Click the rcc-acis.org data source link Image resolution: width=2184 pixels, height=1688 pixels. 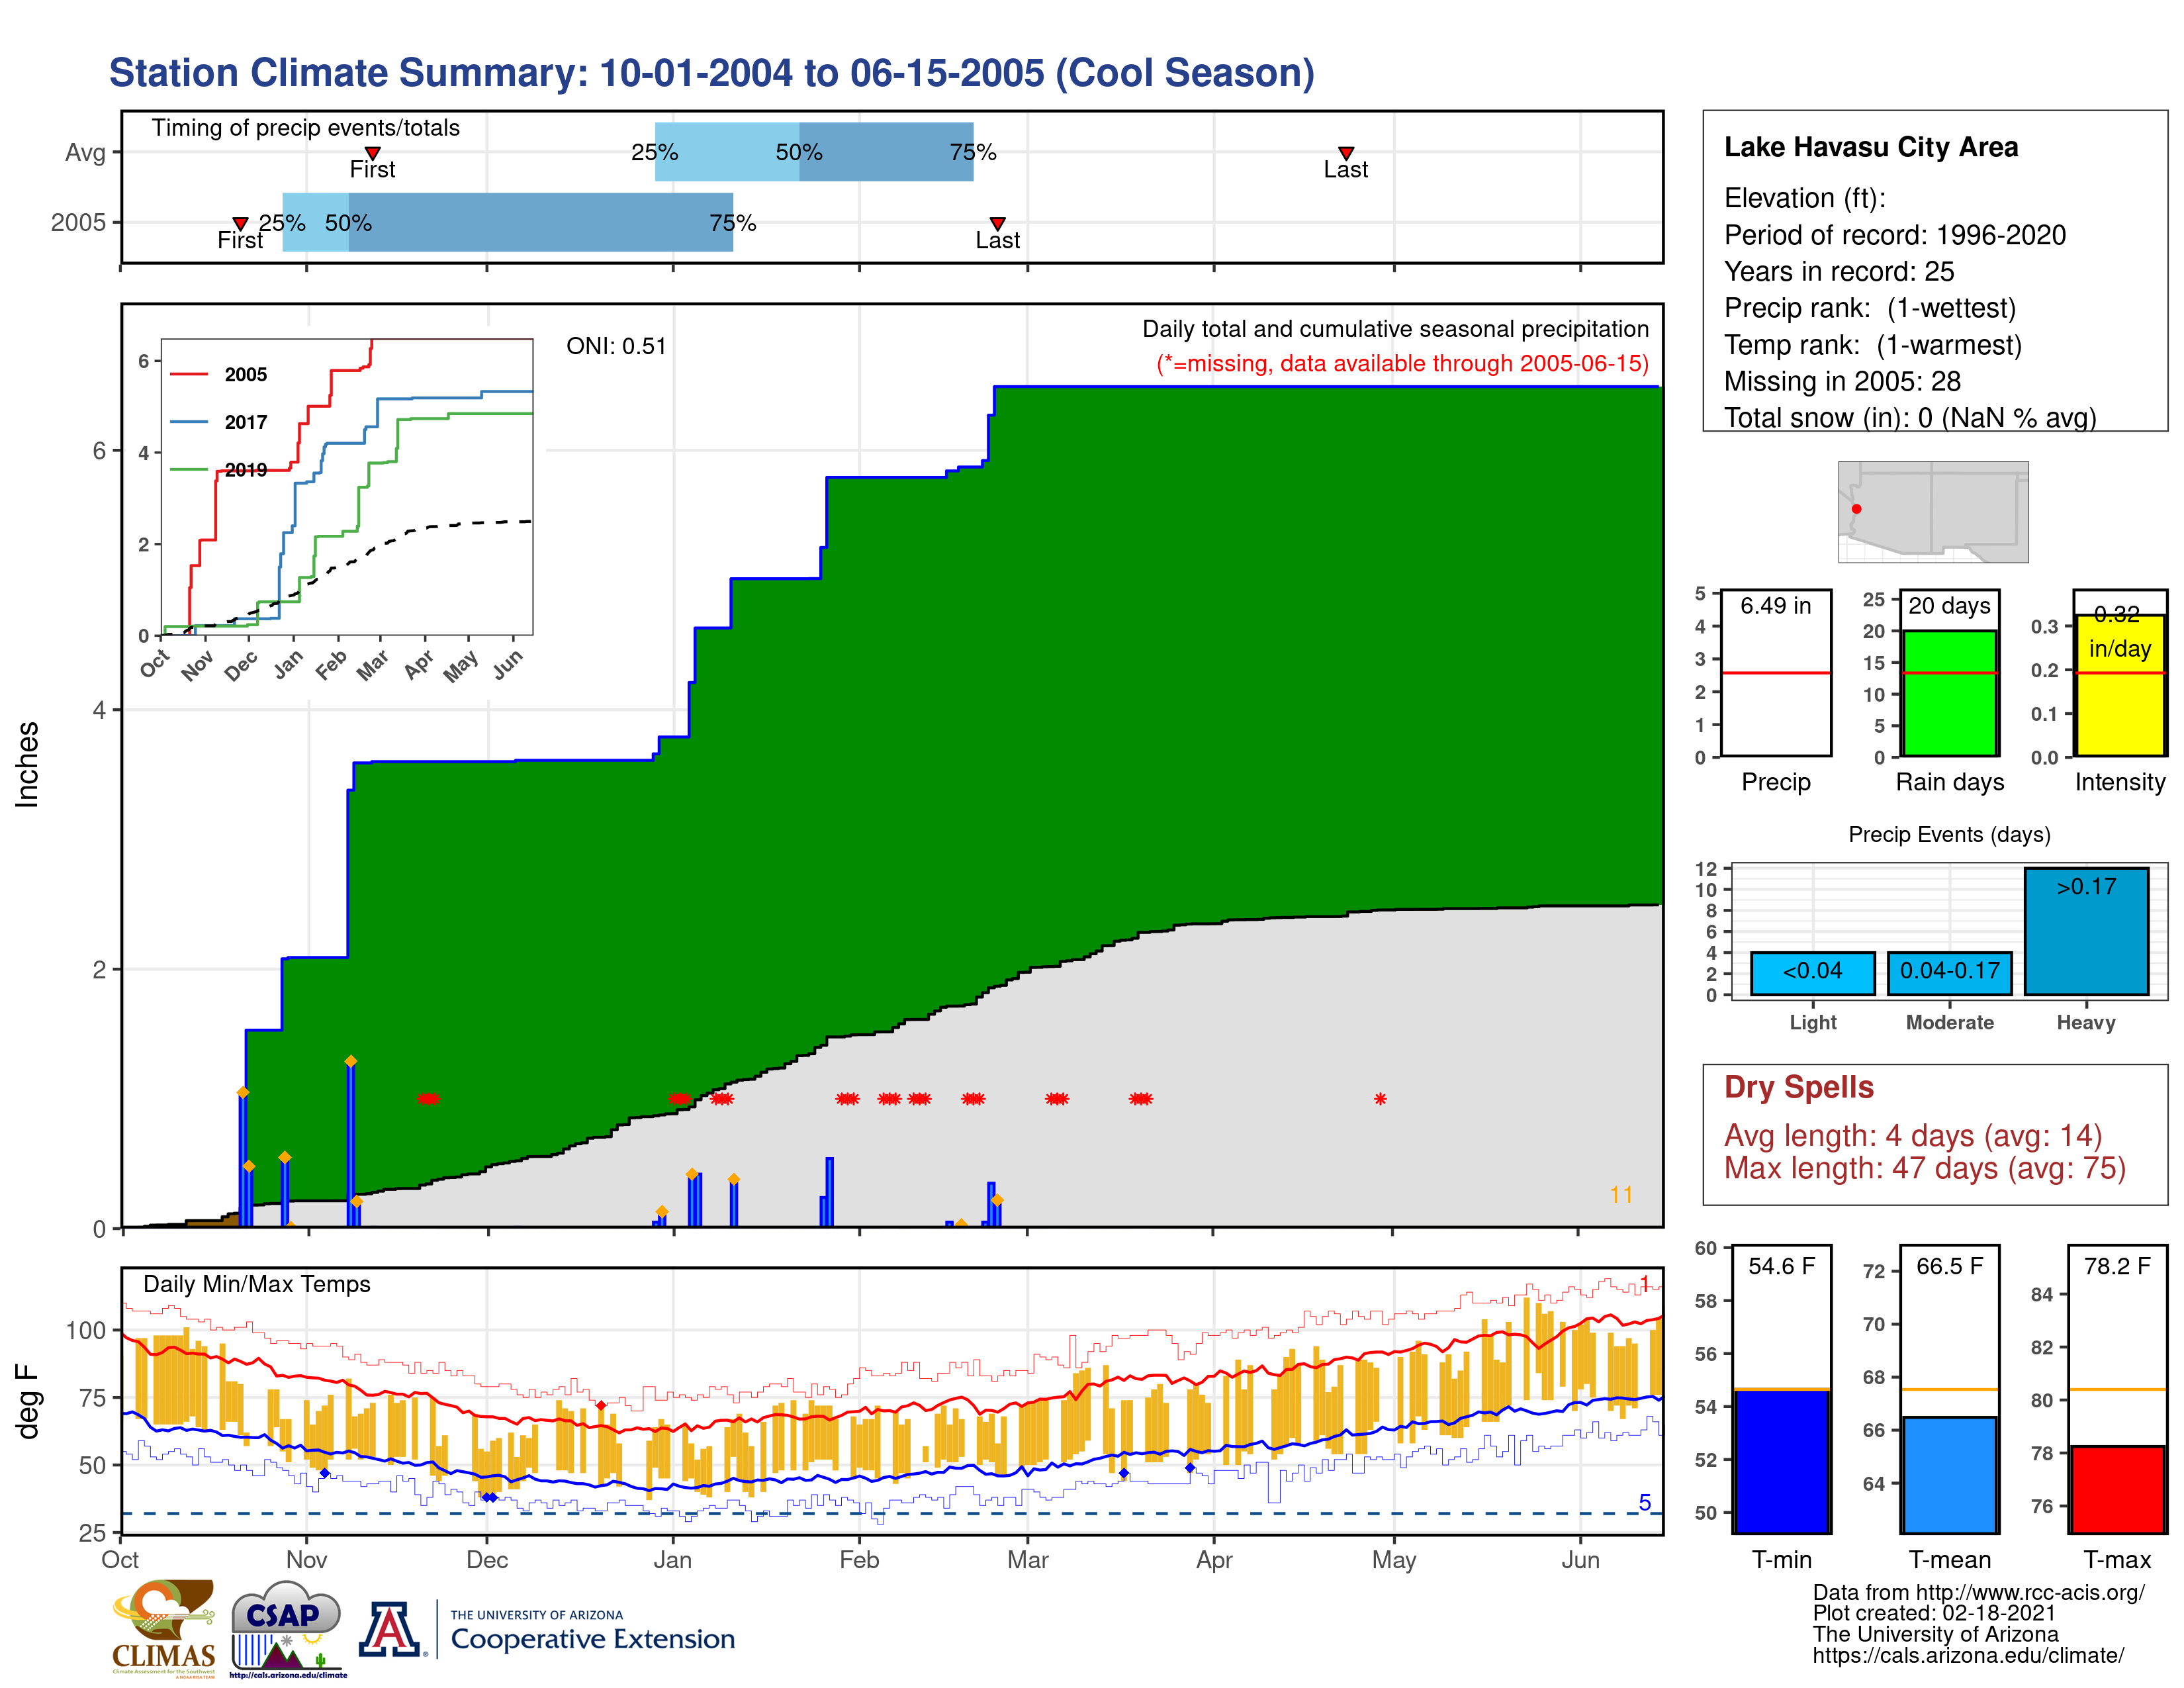(x=1978, y=1593)
